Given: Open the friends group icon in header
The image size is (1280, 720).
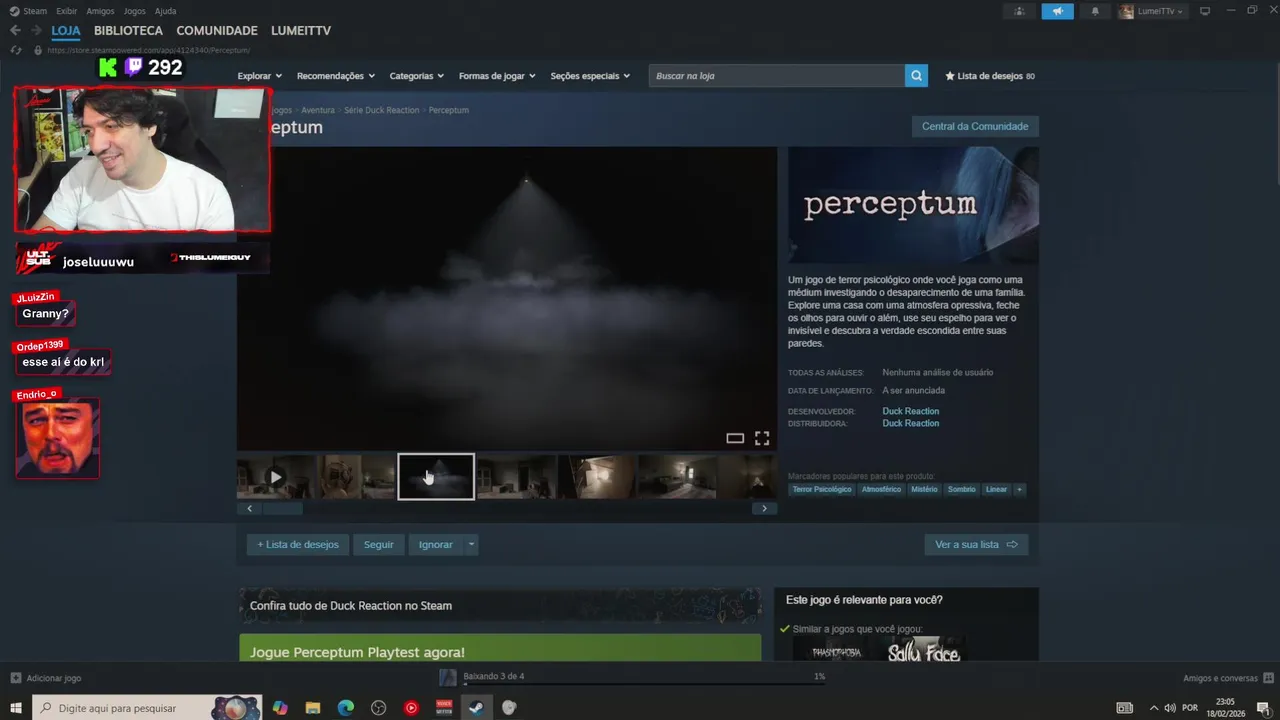Looking at the screenshot, I should click(1019, 11).
